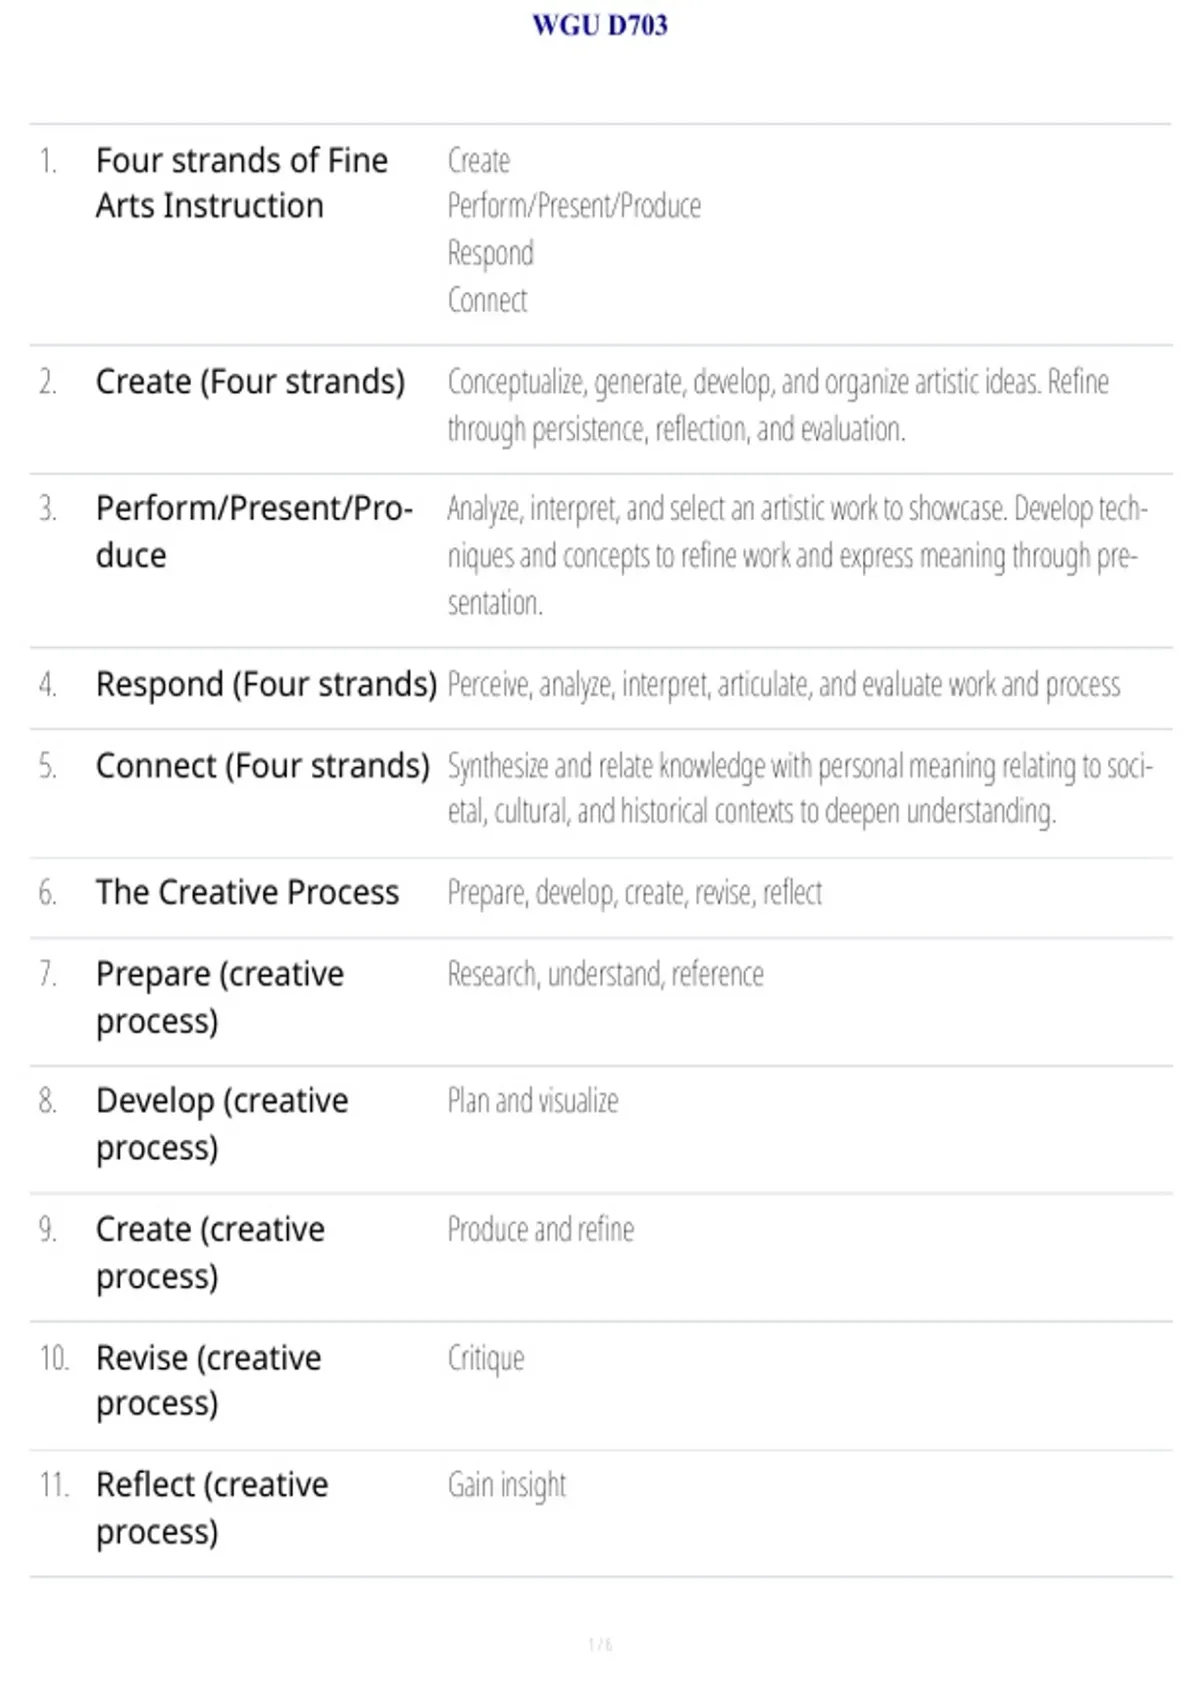Click the Critique definition text
This screenshot has height=1700, width=1200.
485,1358
